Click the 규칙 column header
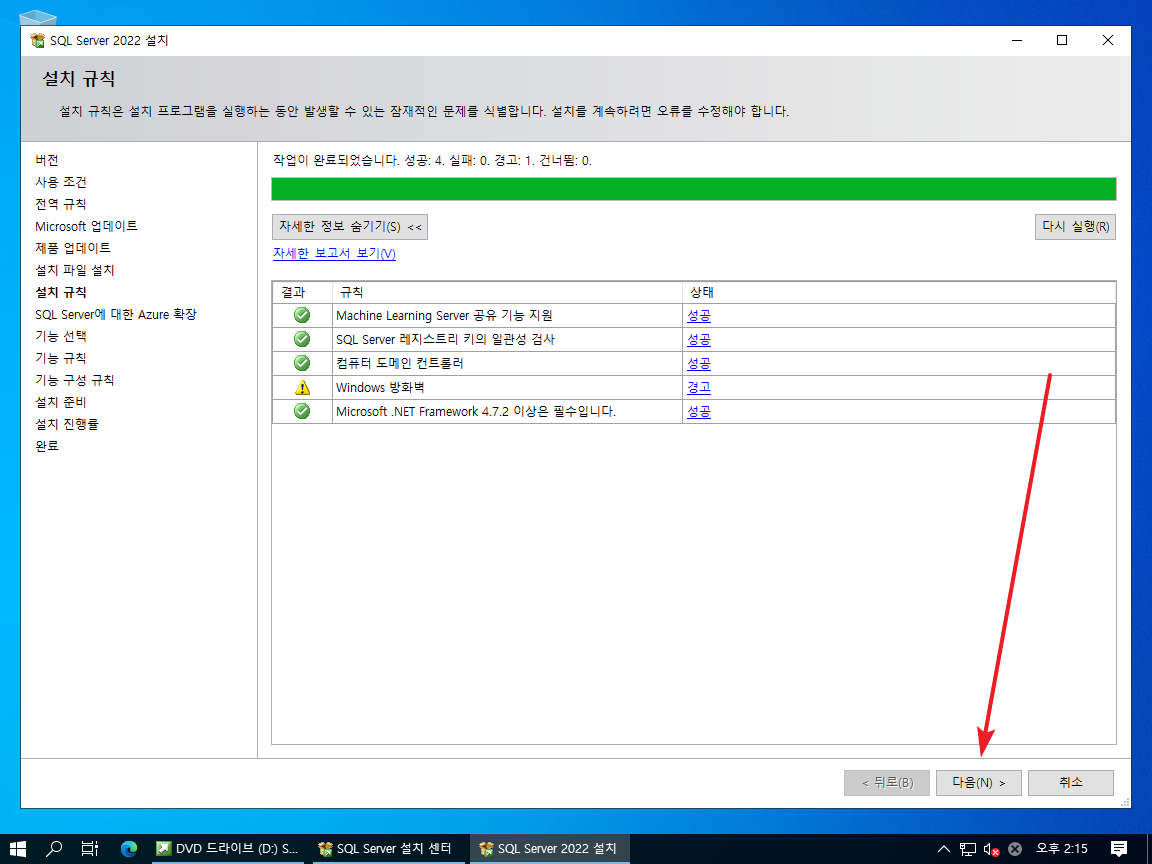This screenshot has width=1152, height=864. point(507,292)
